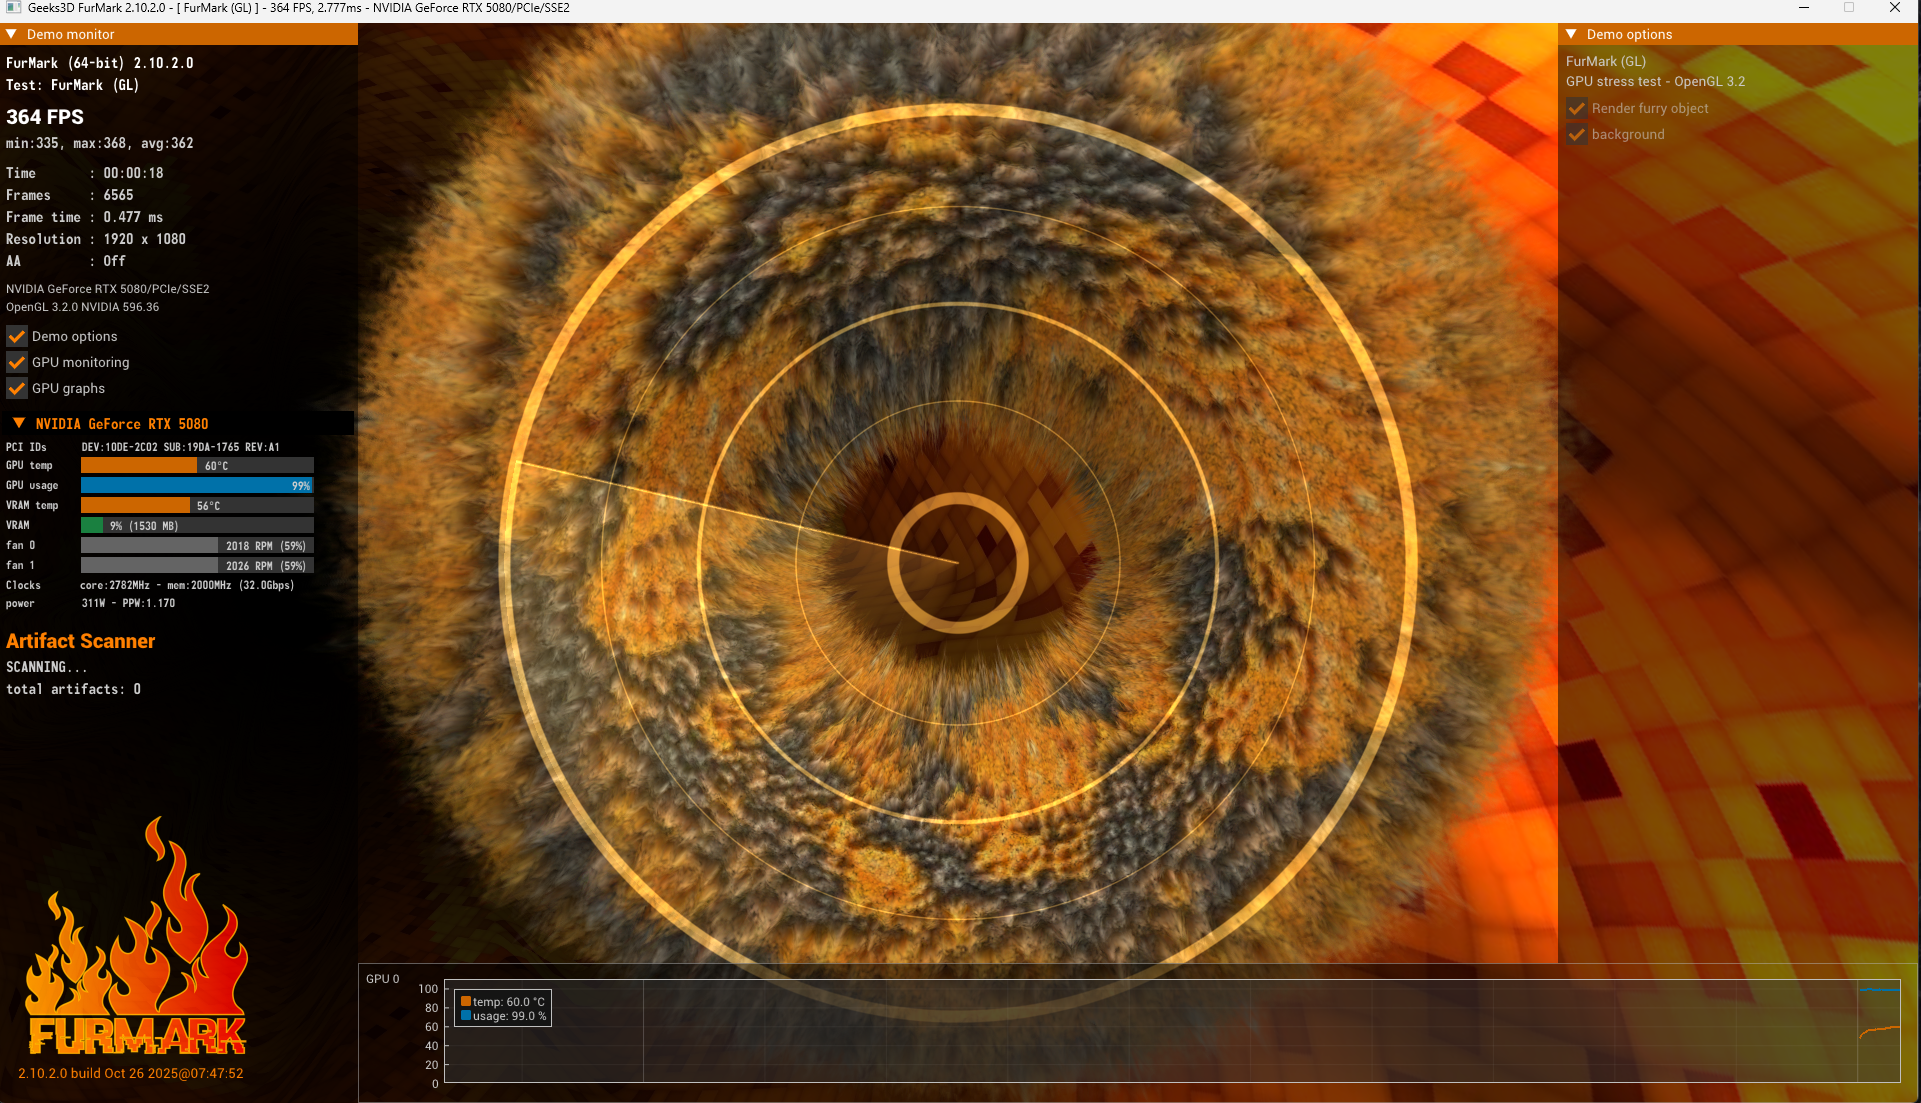Toggle the GPU monitoring checkbox
The image size is (1921, 1103).
(x=17, y=362)
